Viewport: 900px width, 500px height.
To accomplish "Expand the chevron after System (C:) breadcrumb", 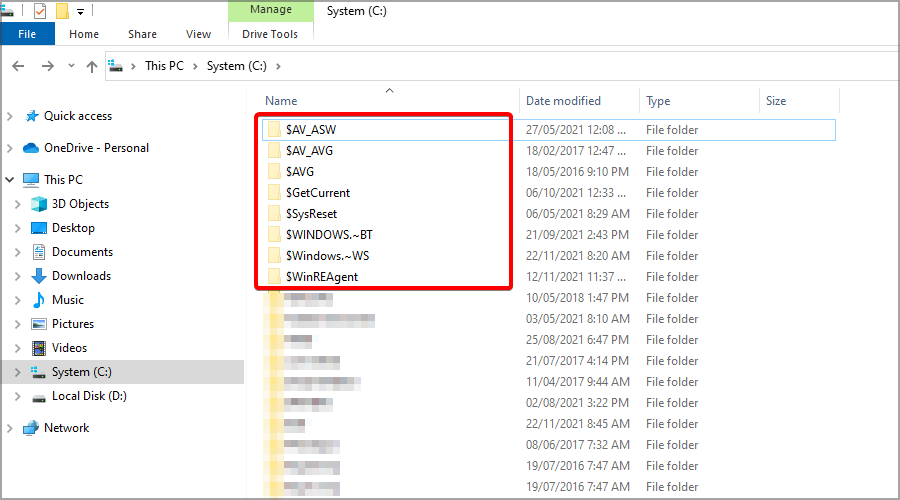I will coord(278,66).
